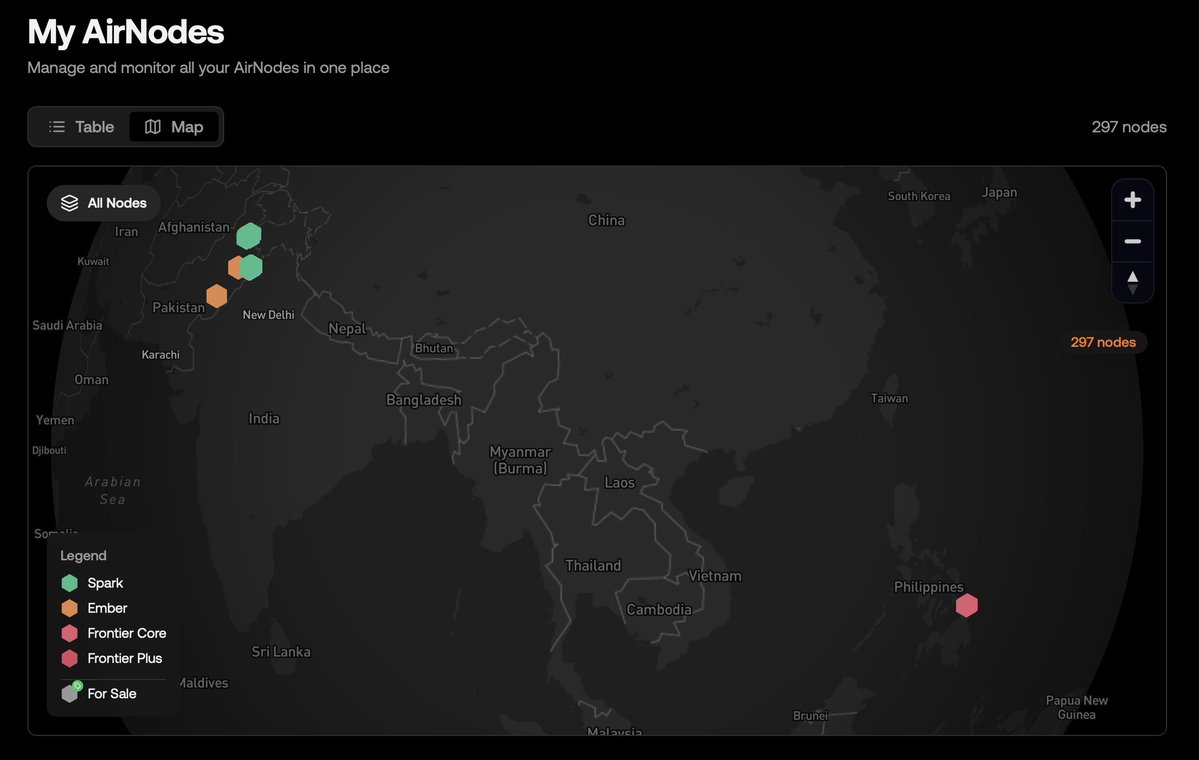Click the China country label
The width and height of the screenshot is (1199, 760).
tap(606, 220)
